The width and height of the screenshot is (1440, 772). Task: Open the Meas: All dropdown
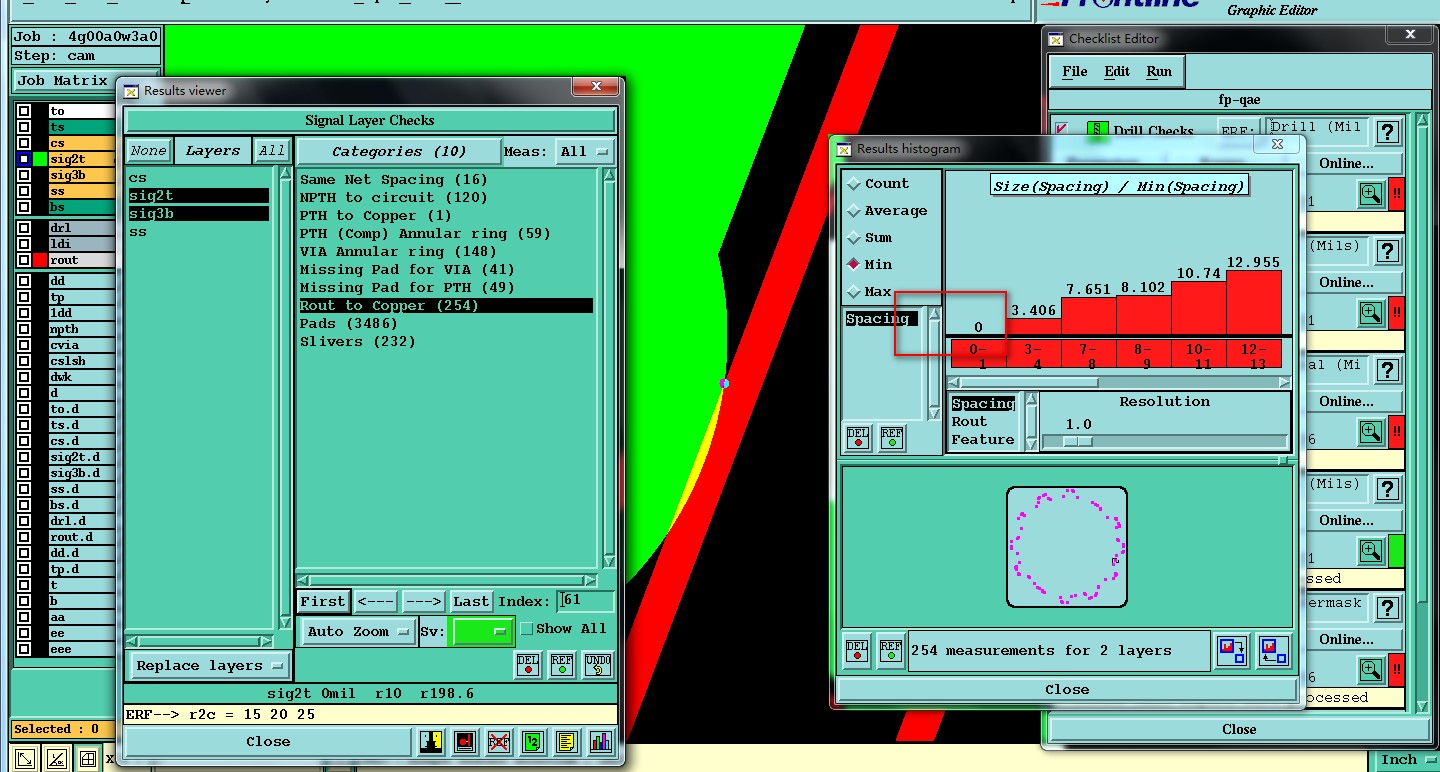pyautogui.click(x=585, y=152)
